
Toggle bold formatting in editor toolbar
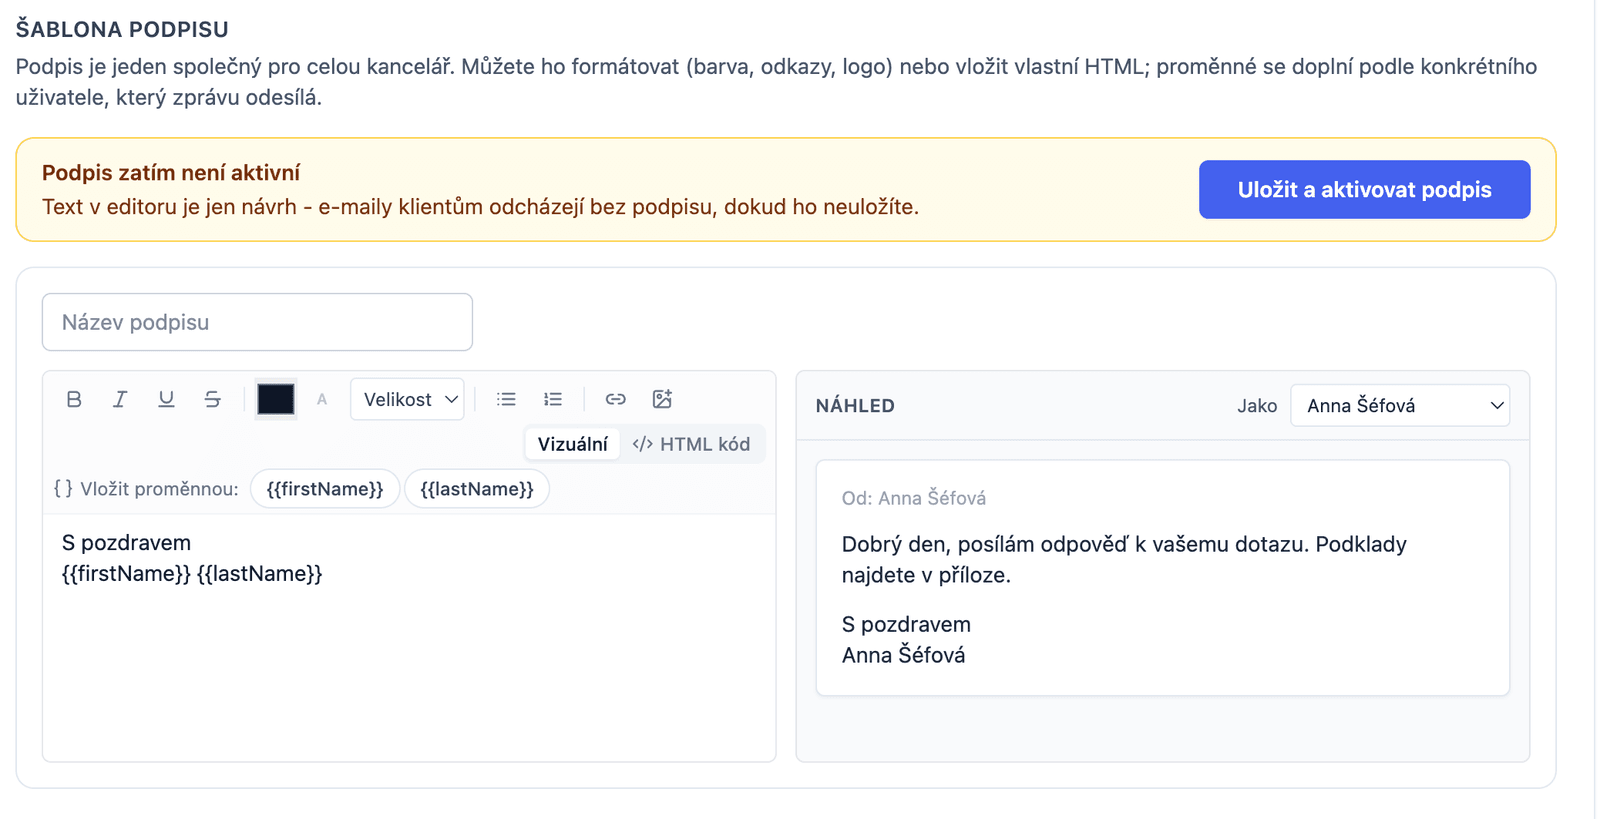[74, 399]
